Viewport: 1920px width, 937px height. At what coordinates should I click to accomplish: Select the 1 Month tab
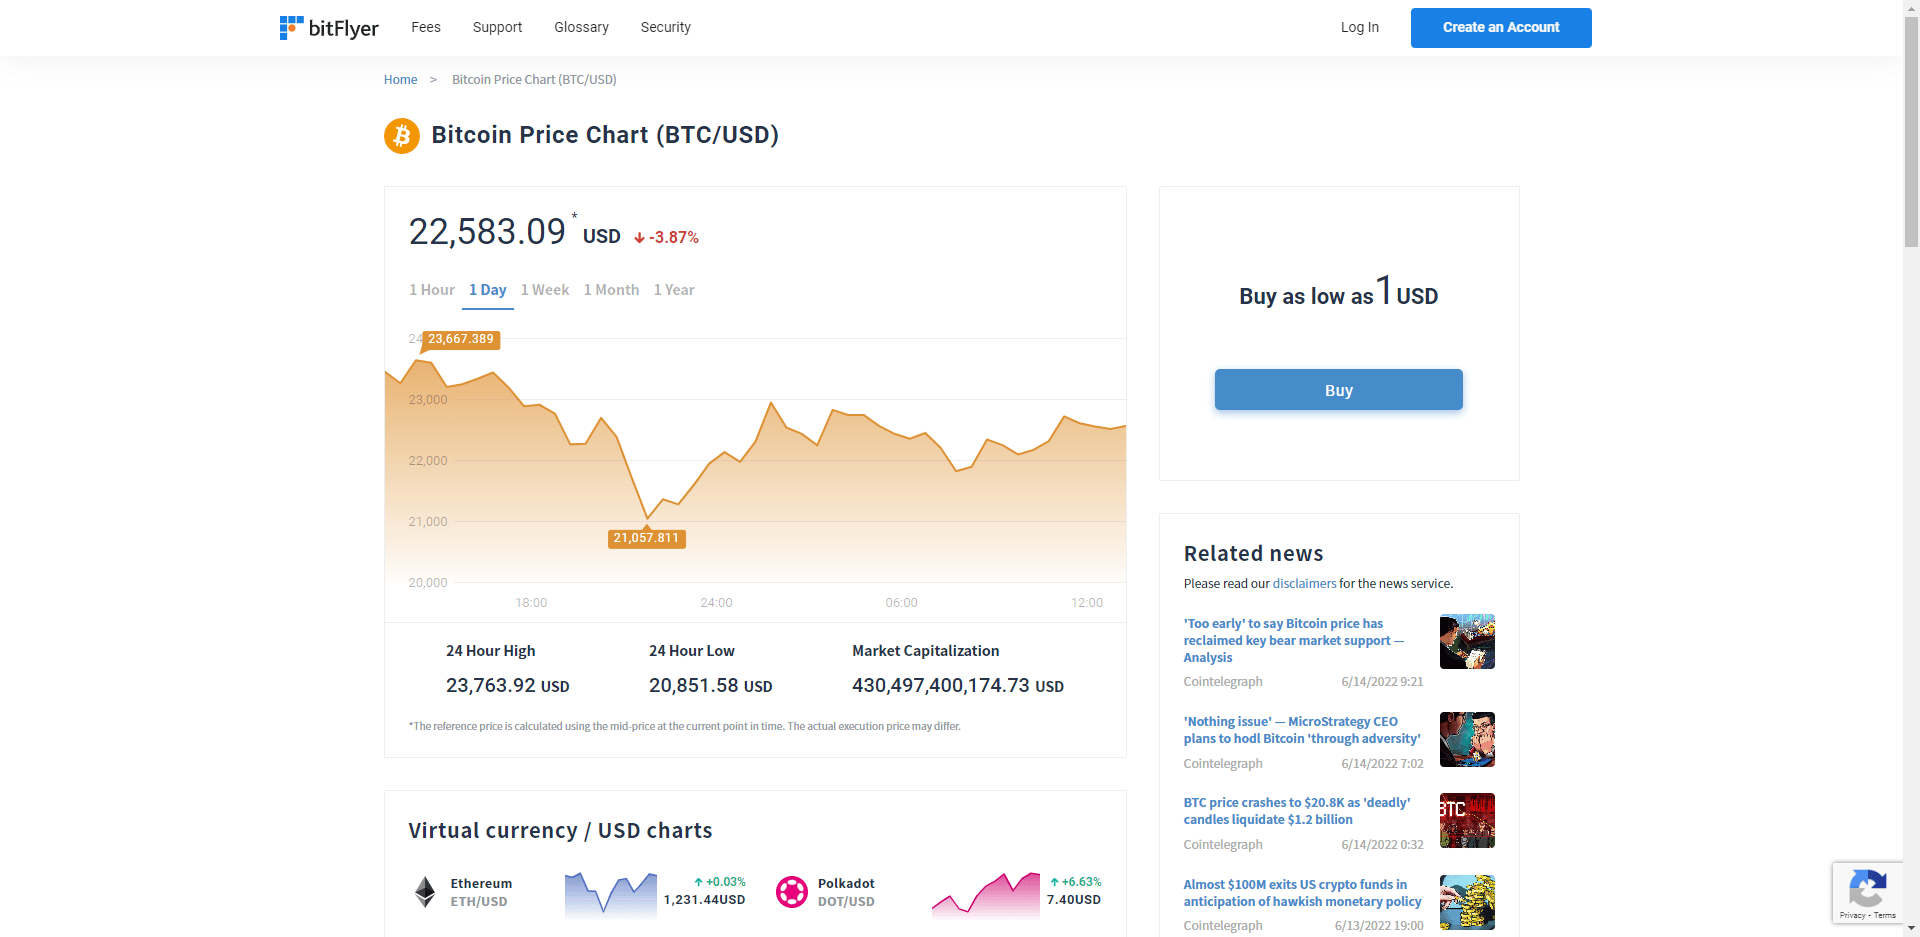(611, 289)
